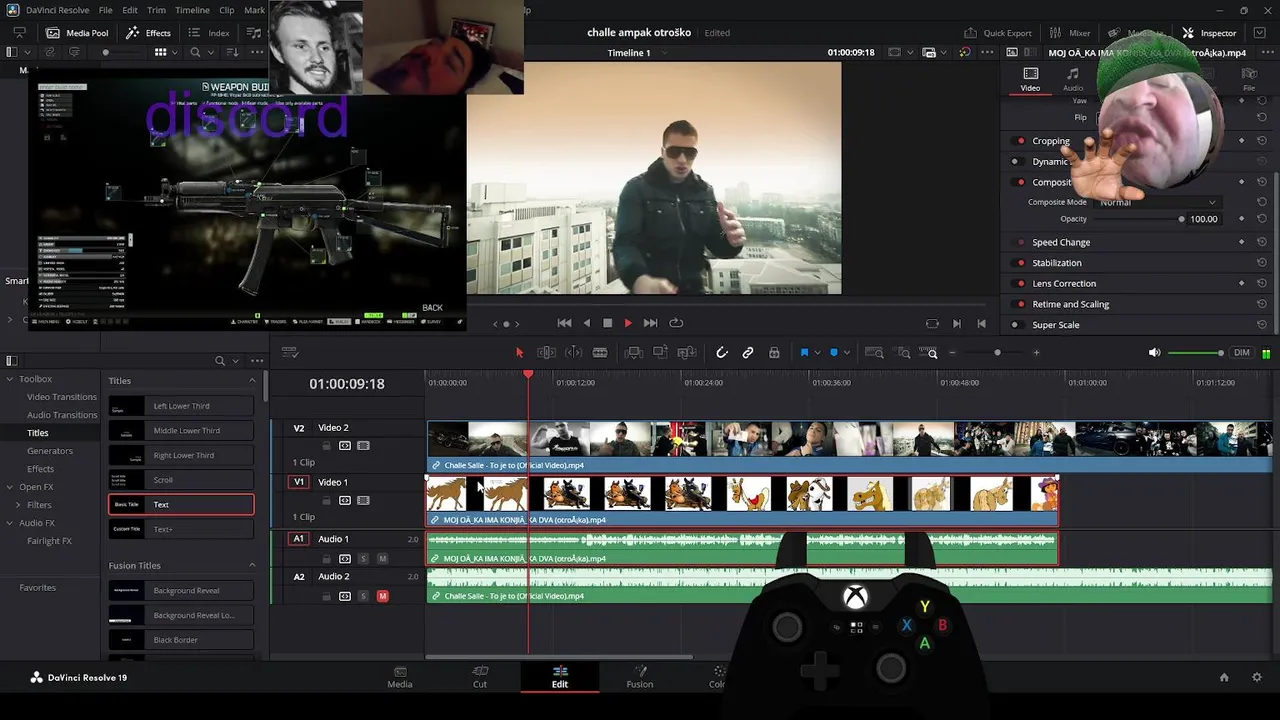Image resolution: width=1280 pixels, height=720 pixels.
Task: Open the Inspector Audio tab
Action: tap(1073, 79)
